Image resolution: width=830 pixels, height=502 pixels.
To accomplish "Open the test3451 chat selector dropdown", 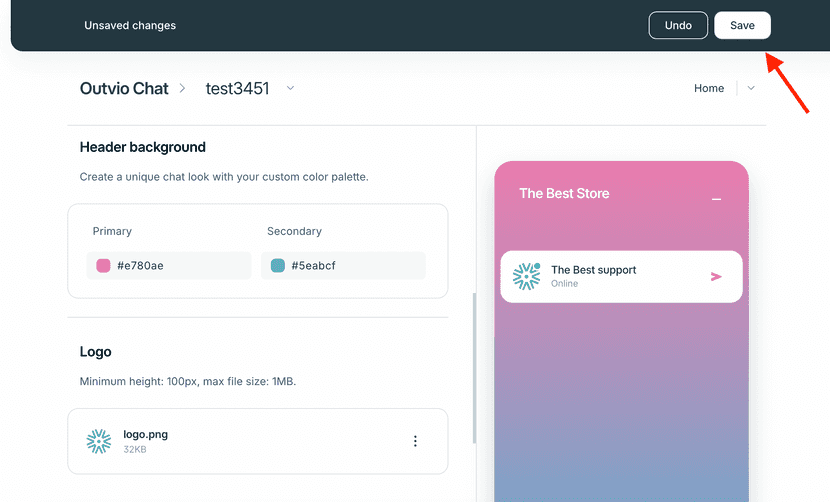I will pyautogui.click(x=290, y=88).
